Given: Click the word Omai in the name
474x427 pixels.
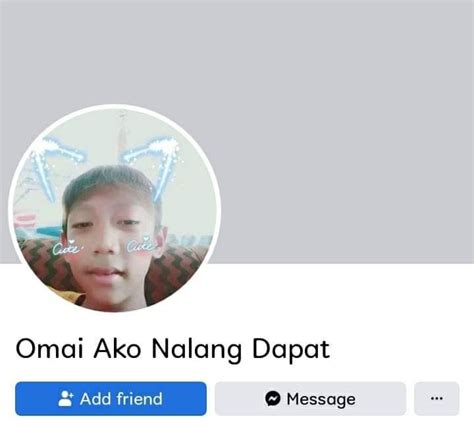Looking at the screenshot, I should coord(49,348).
